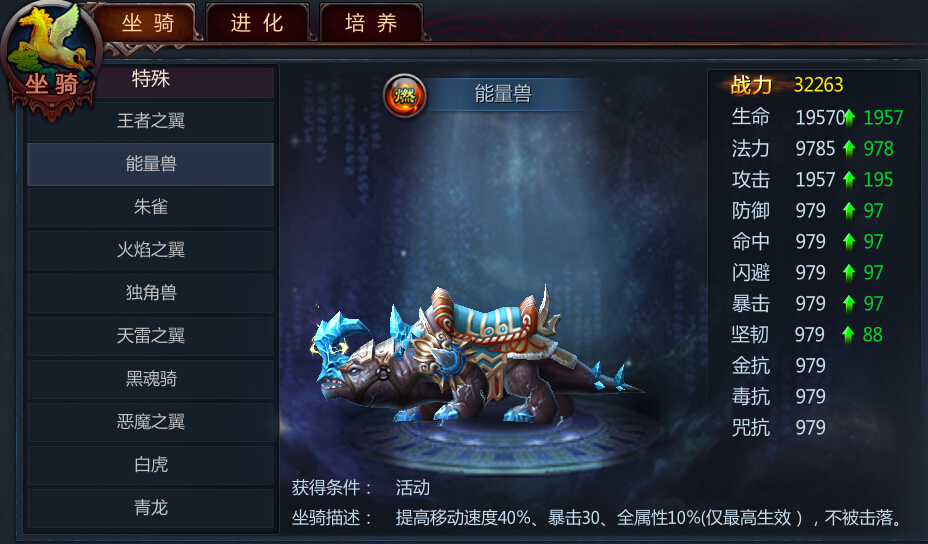Open the 进化 tab
Screen dimensions: 928x544
point(257,23)
